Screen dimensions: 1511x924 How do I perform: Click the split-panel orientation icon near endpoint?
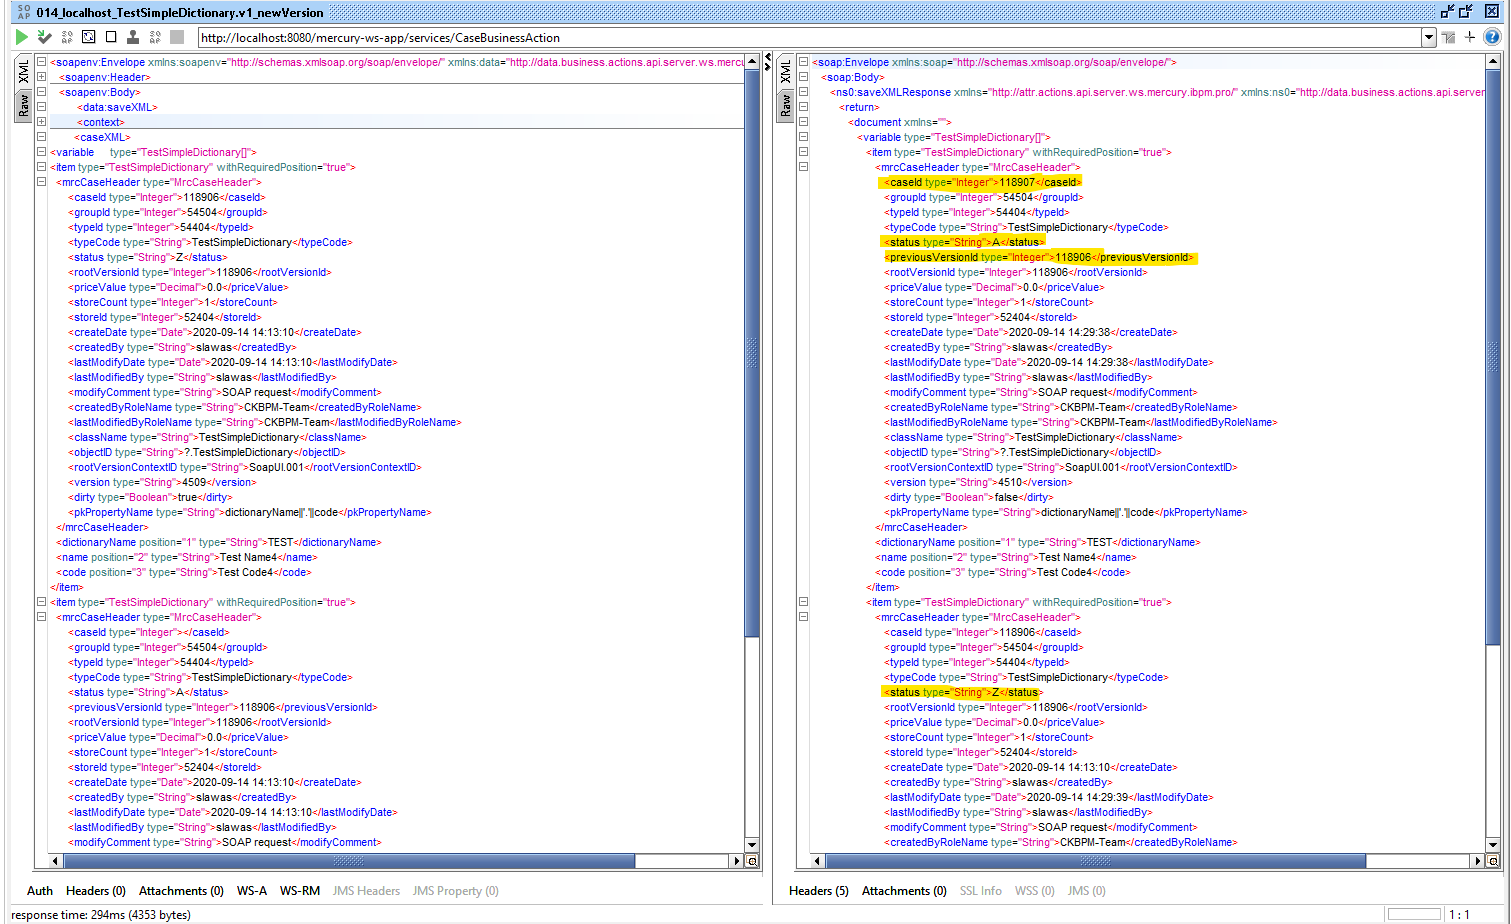[1448, 37]
